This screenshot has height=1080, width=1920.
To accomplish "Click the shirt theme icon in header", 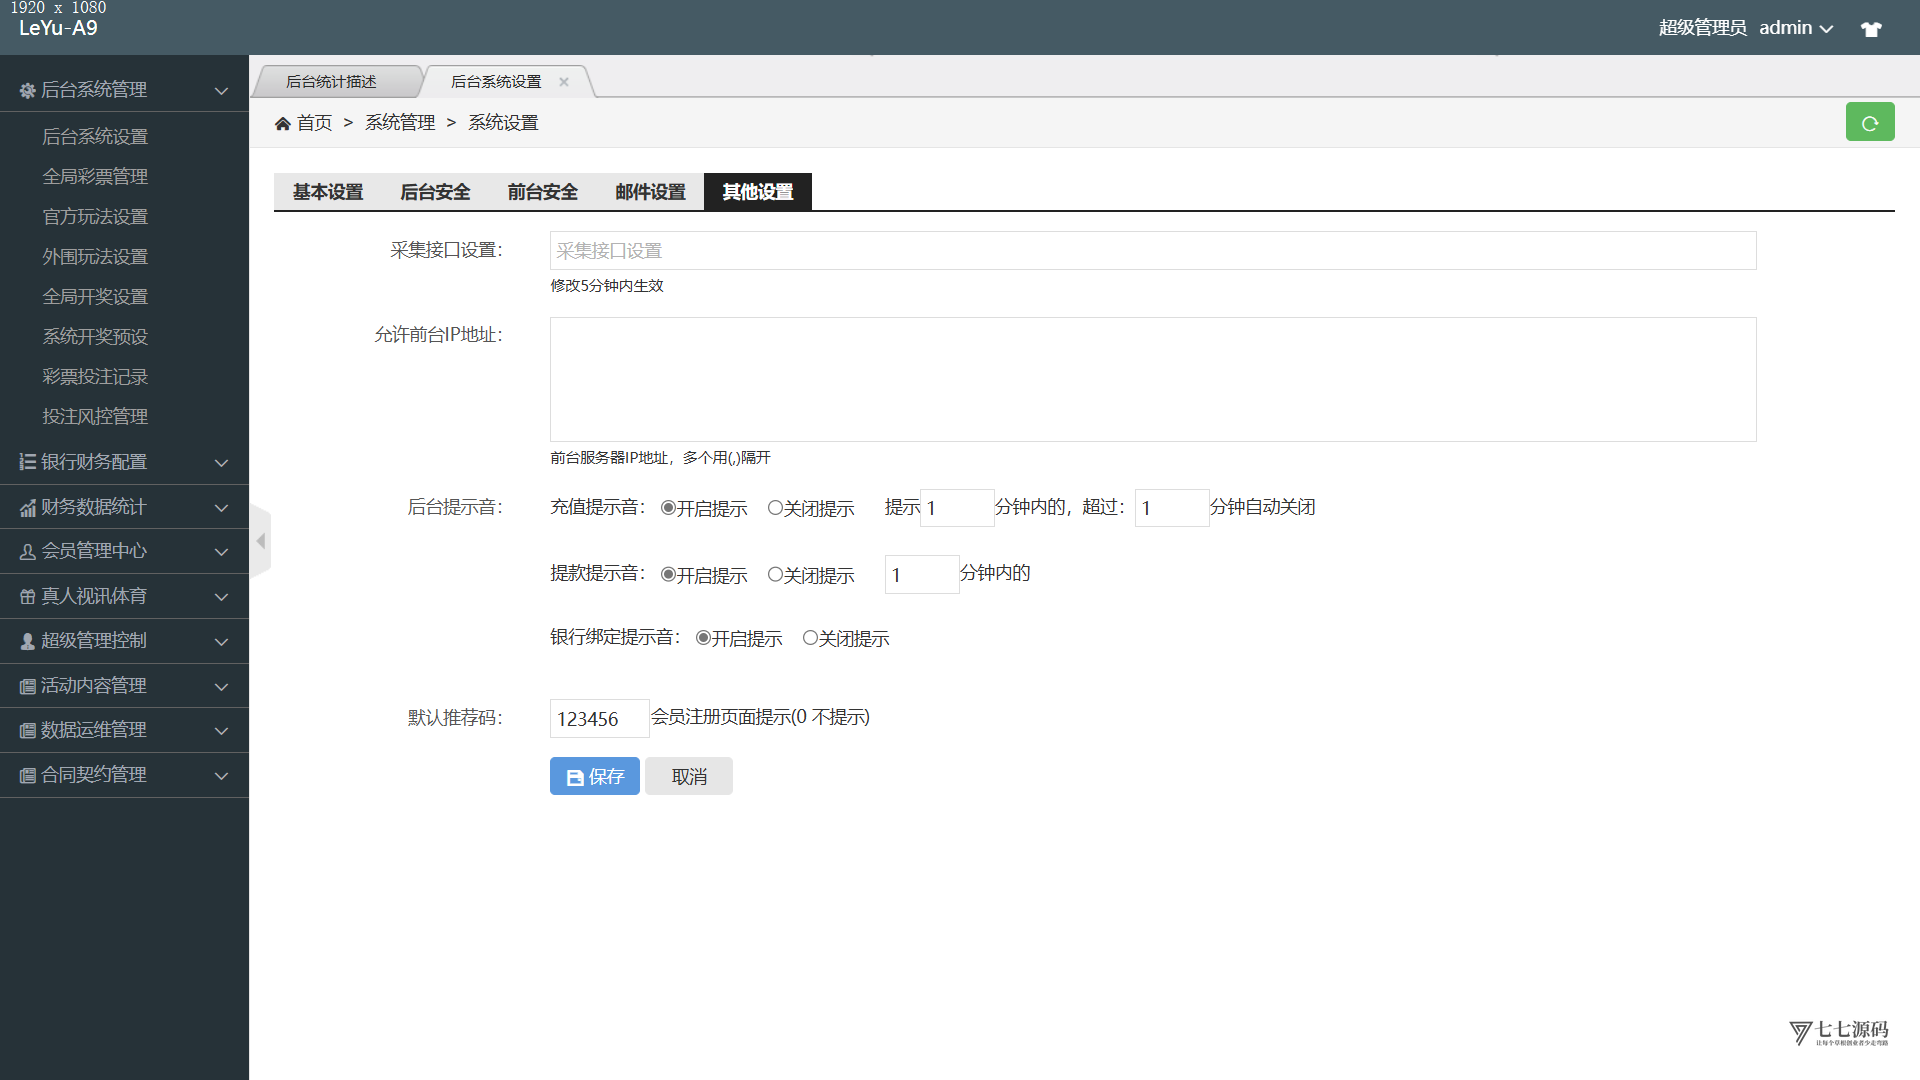I will pyautogui.click(x=1871, y=29).
